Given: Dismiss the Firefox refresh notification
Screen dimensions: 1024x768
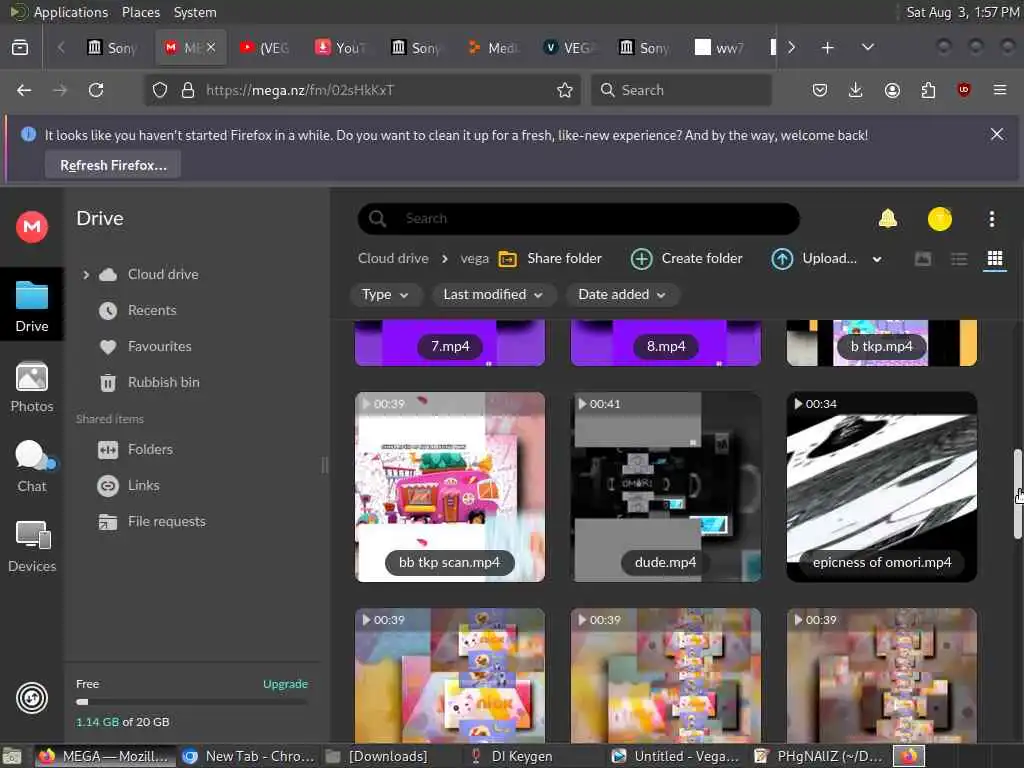Looking at the screenshot, I should pos(997,135).
